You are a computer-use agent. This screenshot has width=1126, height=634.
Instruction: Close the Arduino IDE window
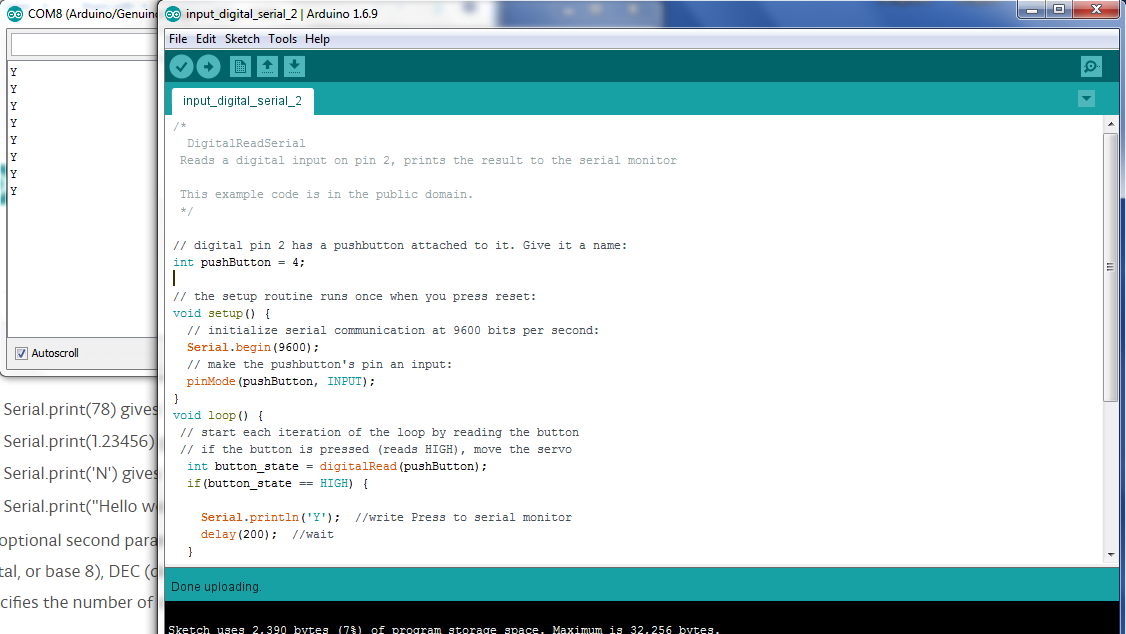point(1097,10)
